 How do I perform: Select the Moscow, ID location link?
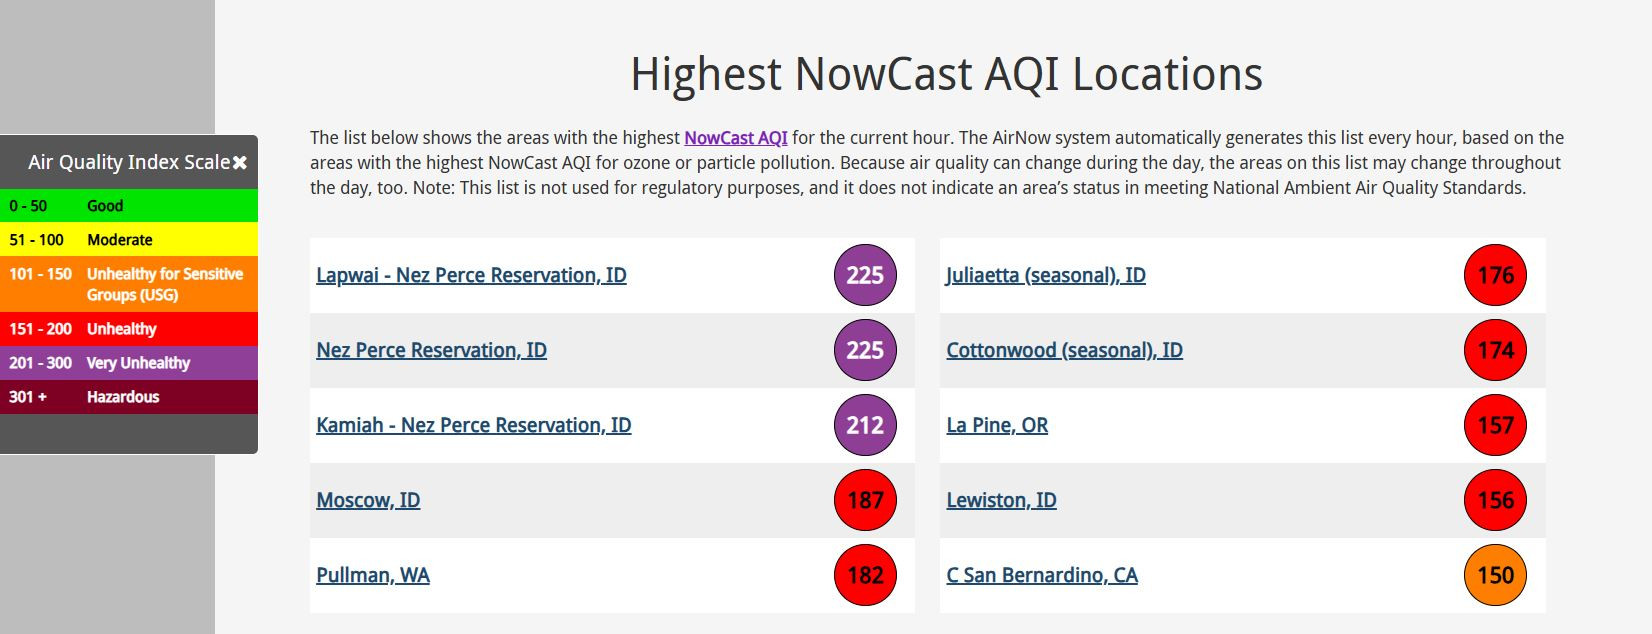pos(368,500)
